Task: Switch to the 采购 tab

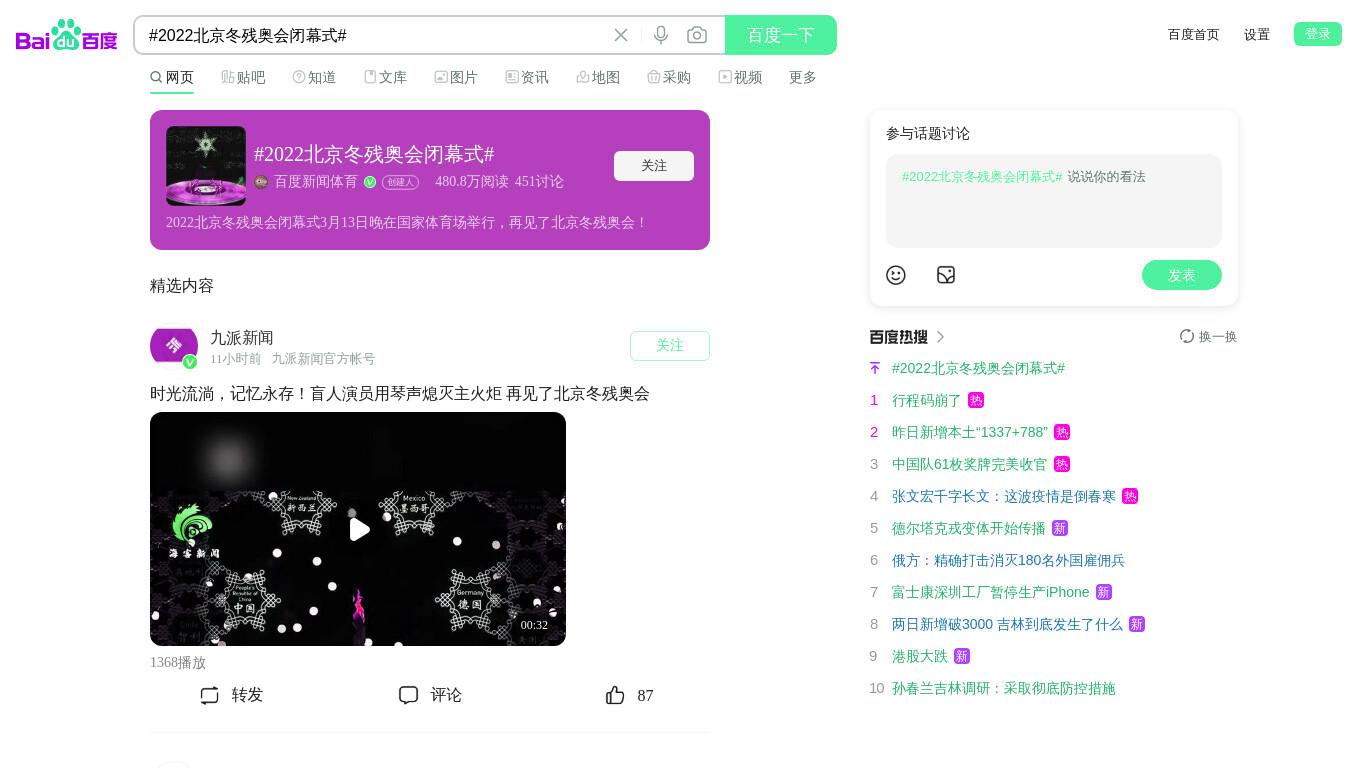Action: click(x=669, y=77)
